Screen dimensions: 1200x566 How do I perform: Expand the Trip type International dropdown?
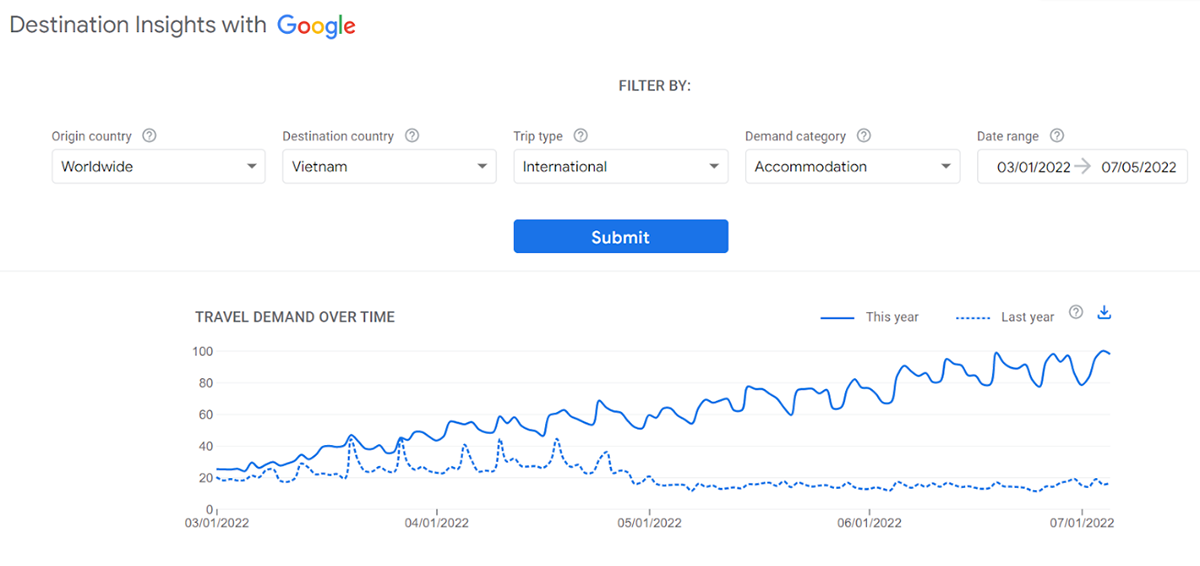point(621,167)
